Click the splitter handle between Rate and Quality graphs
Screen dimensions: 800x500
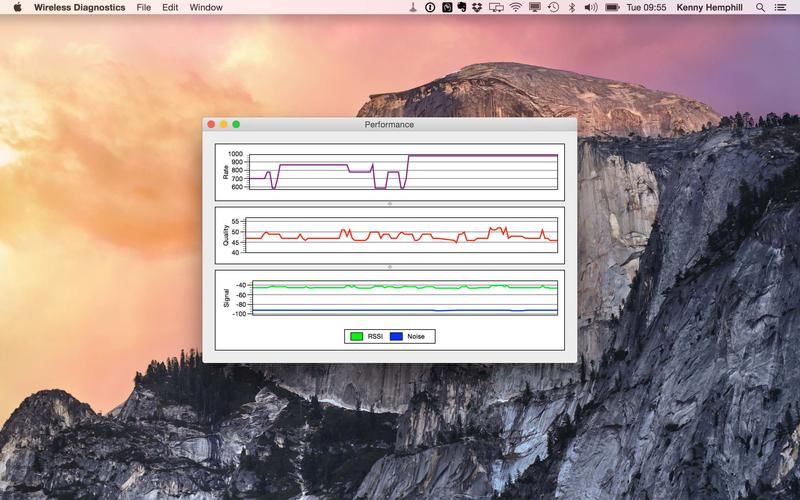(390, 204)
